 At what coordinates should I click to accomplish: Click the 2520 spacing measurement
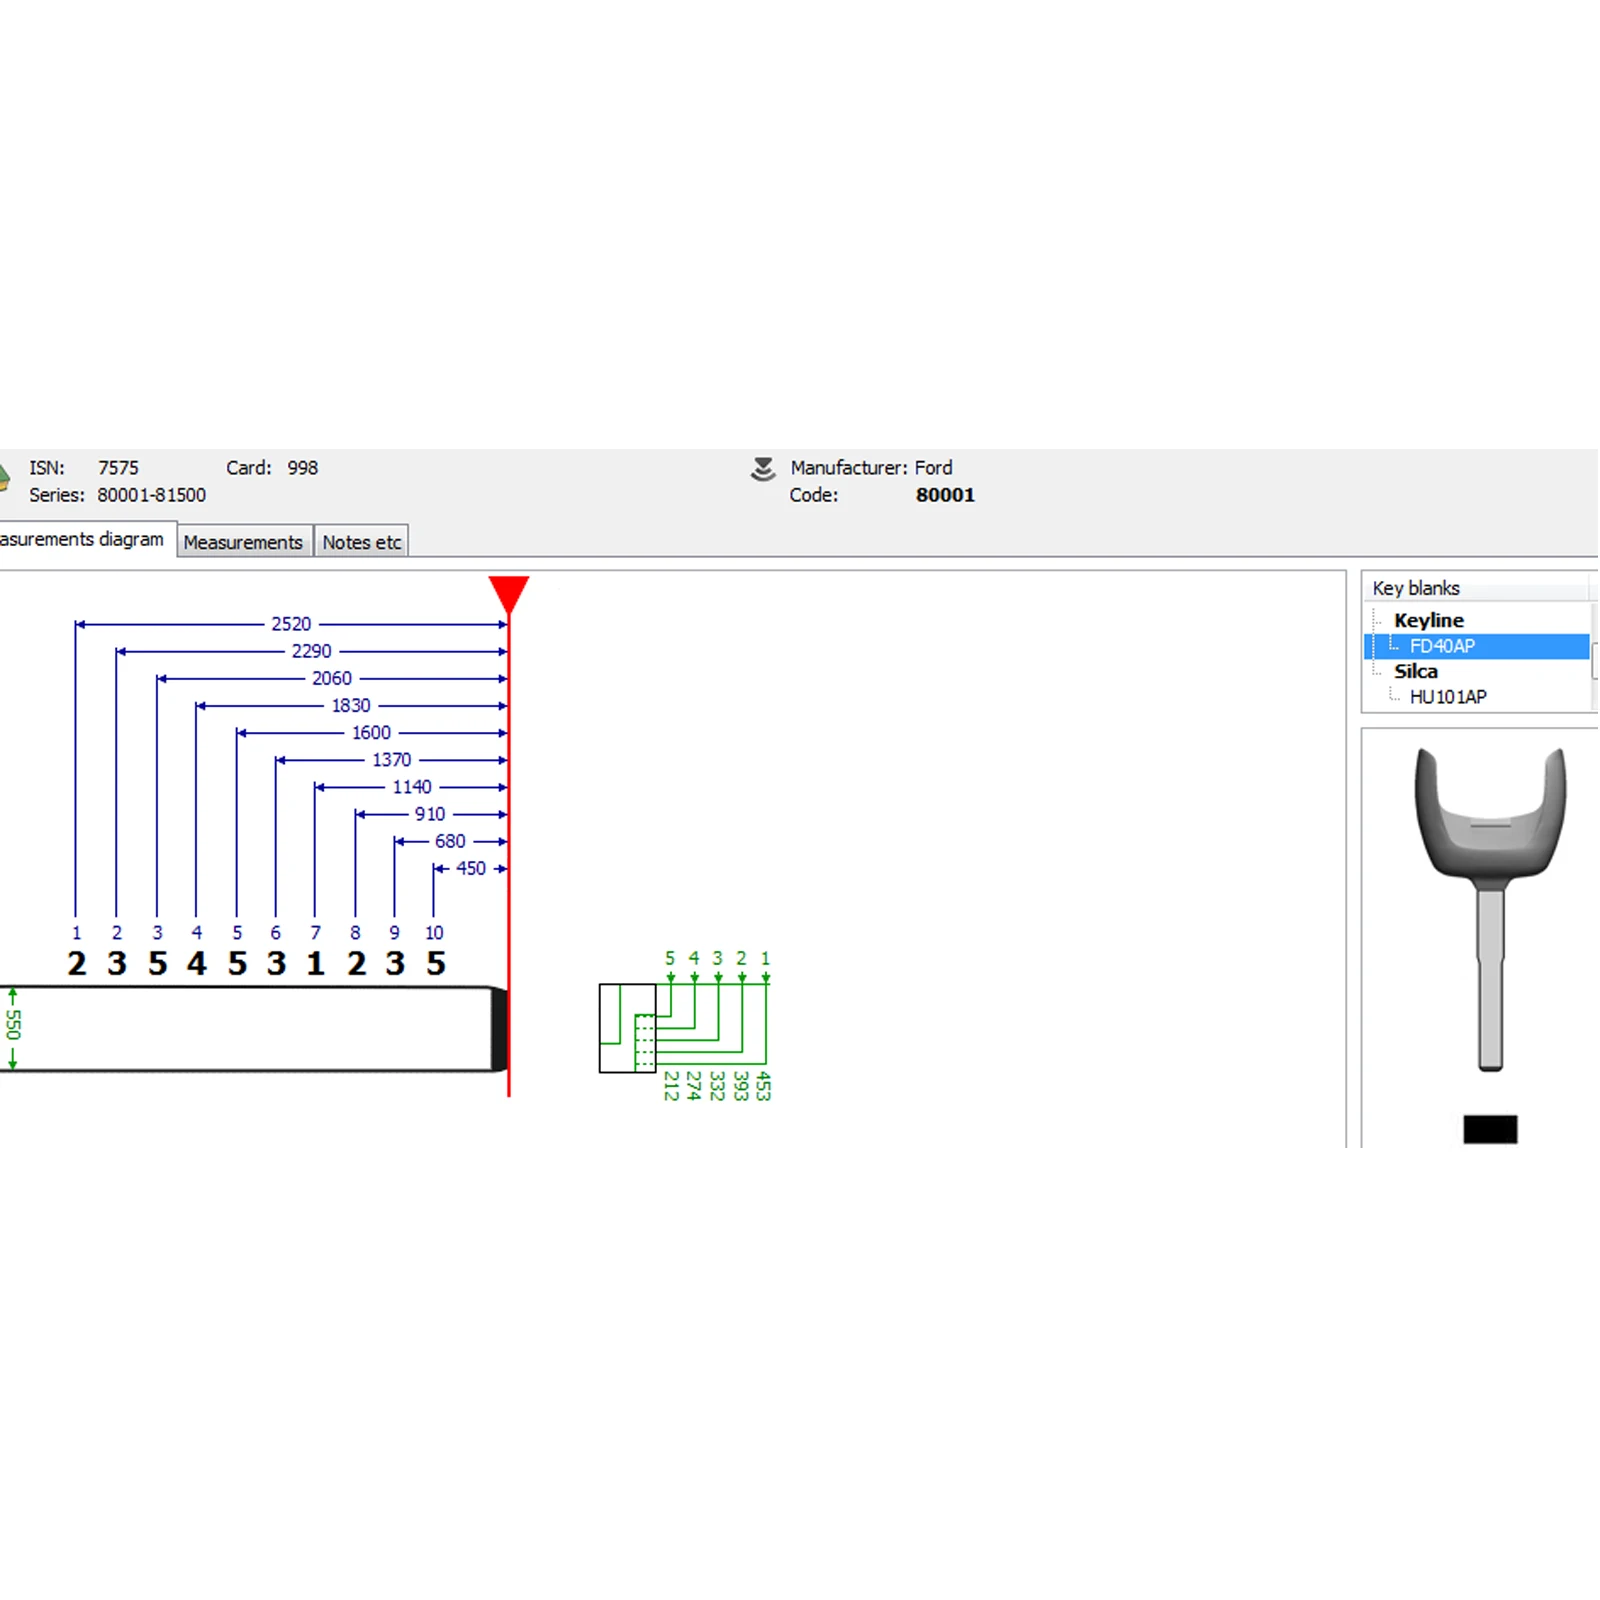[291, 624]
